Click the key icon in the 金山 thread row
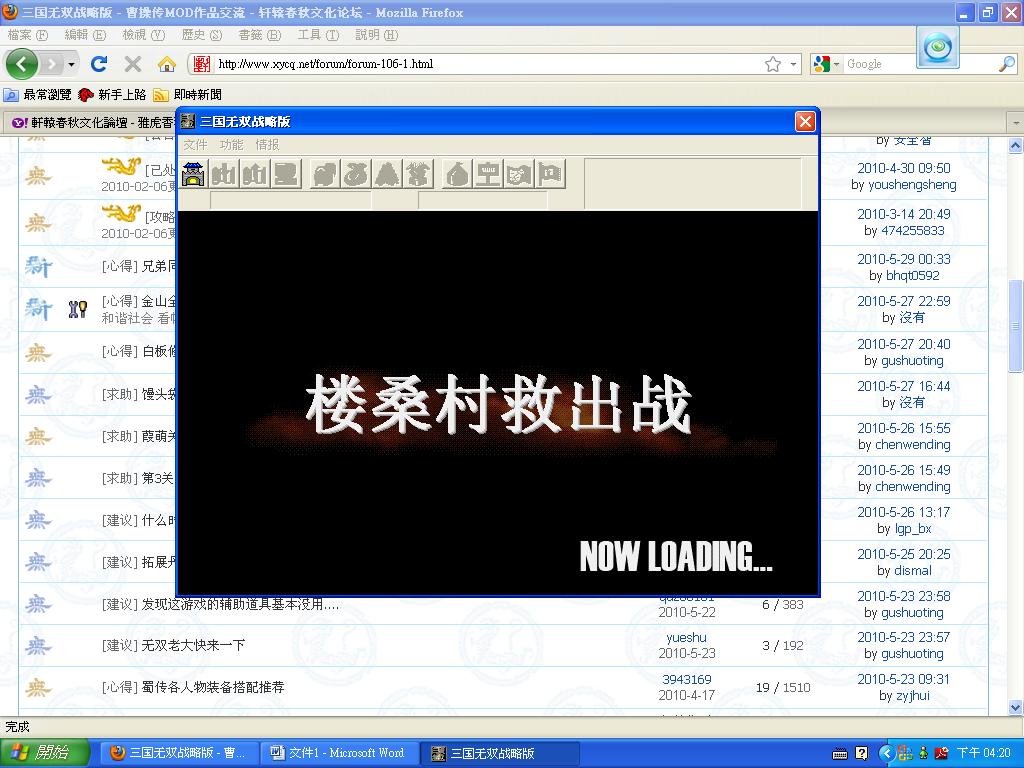1024x768 pixels. pos(78,309)
